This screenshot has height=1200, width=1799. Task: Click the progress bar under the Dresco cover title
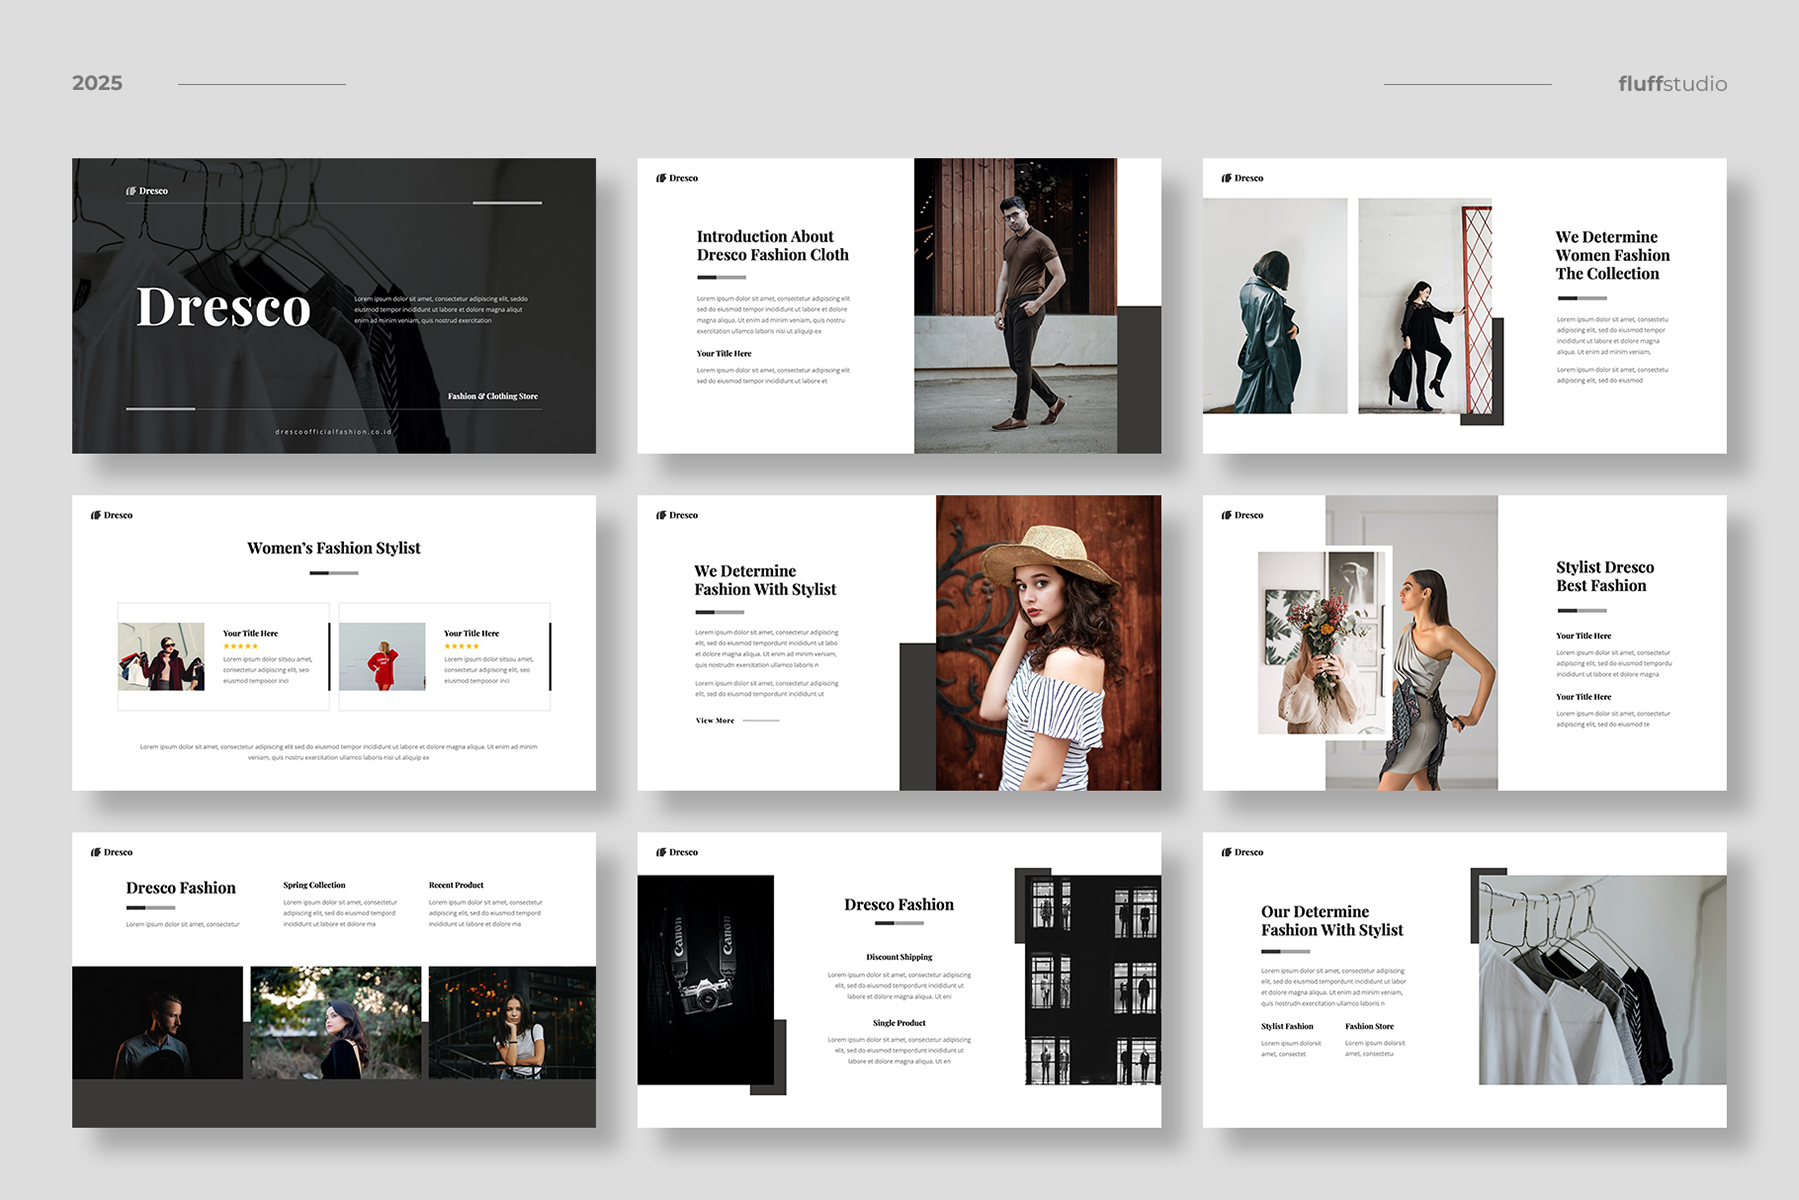[160, 408]
